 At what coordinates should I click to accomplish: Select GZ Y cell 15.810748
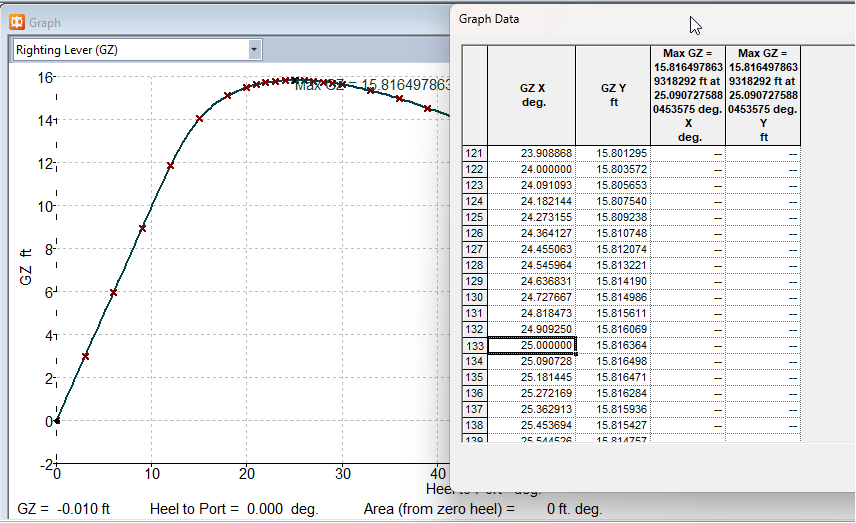(x=613, y=234)
